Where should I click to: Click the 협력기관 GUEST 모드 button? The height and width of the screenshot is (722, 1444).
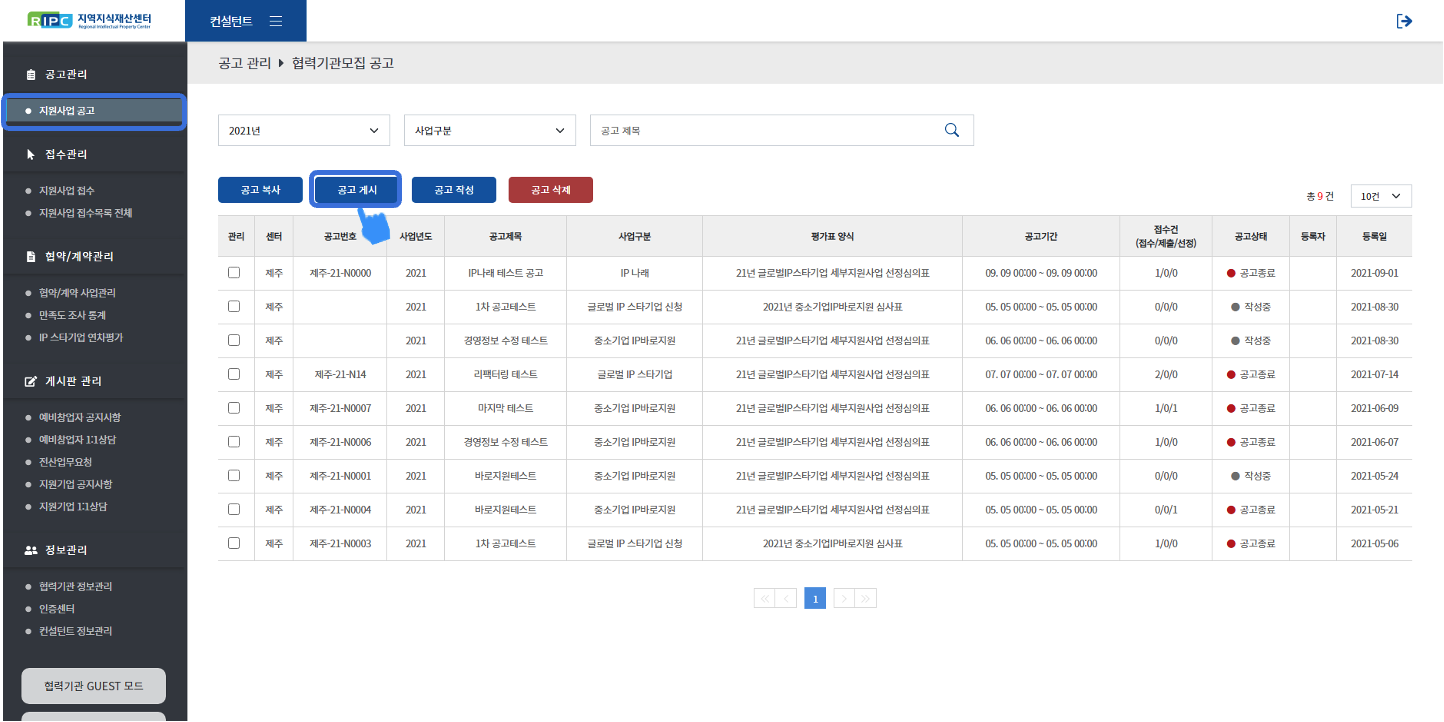pyautogui.click(x=93, y=686)
